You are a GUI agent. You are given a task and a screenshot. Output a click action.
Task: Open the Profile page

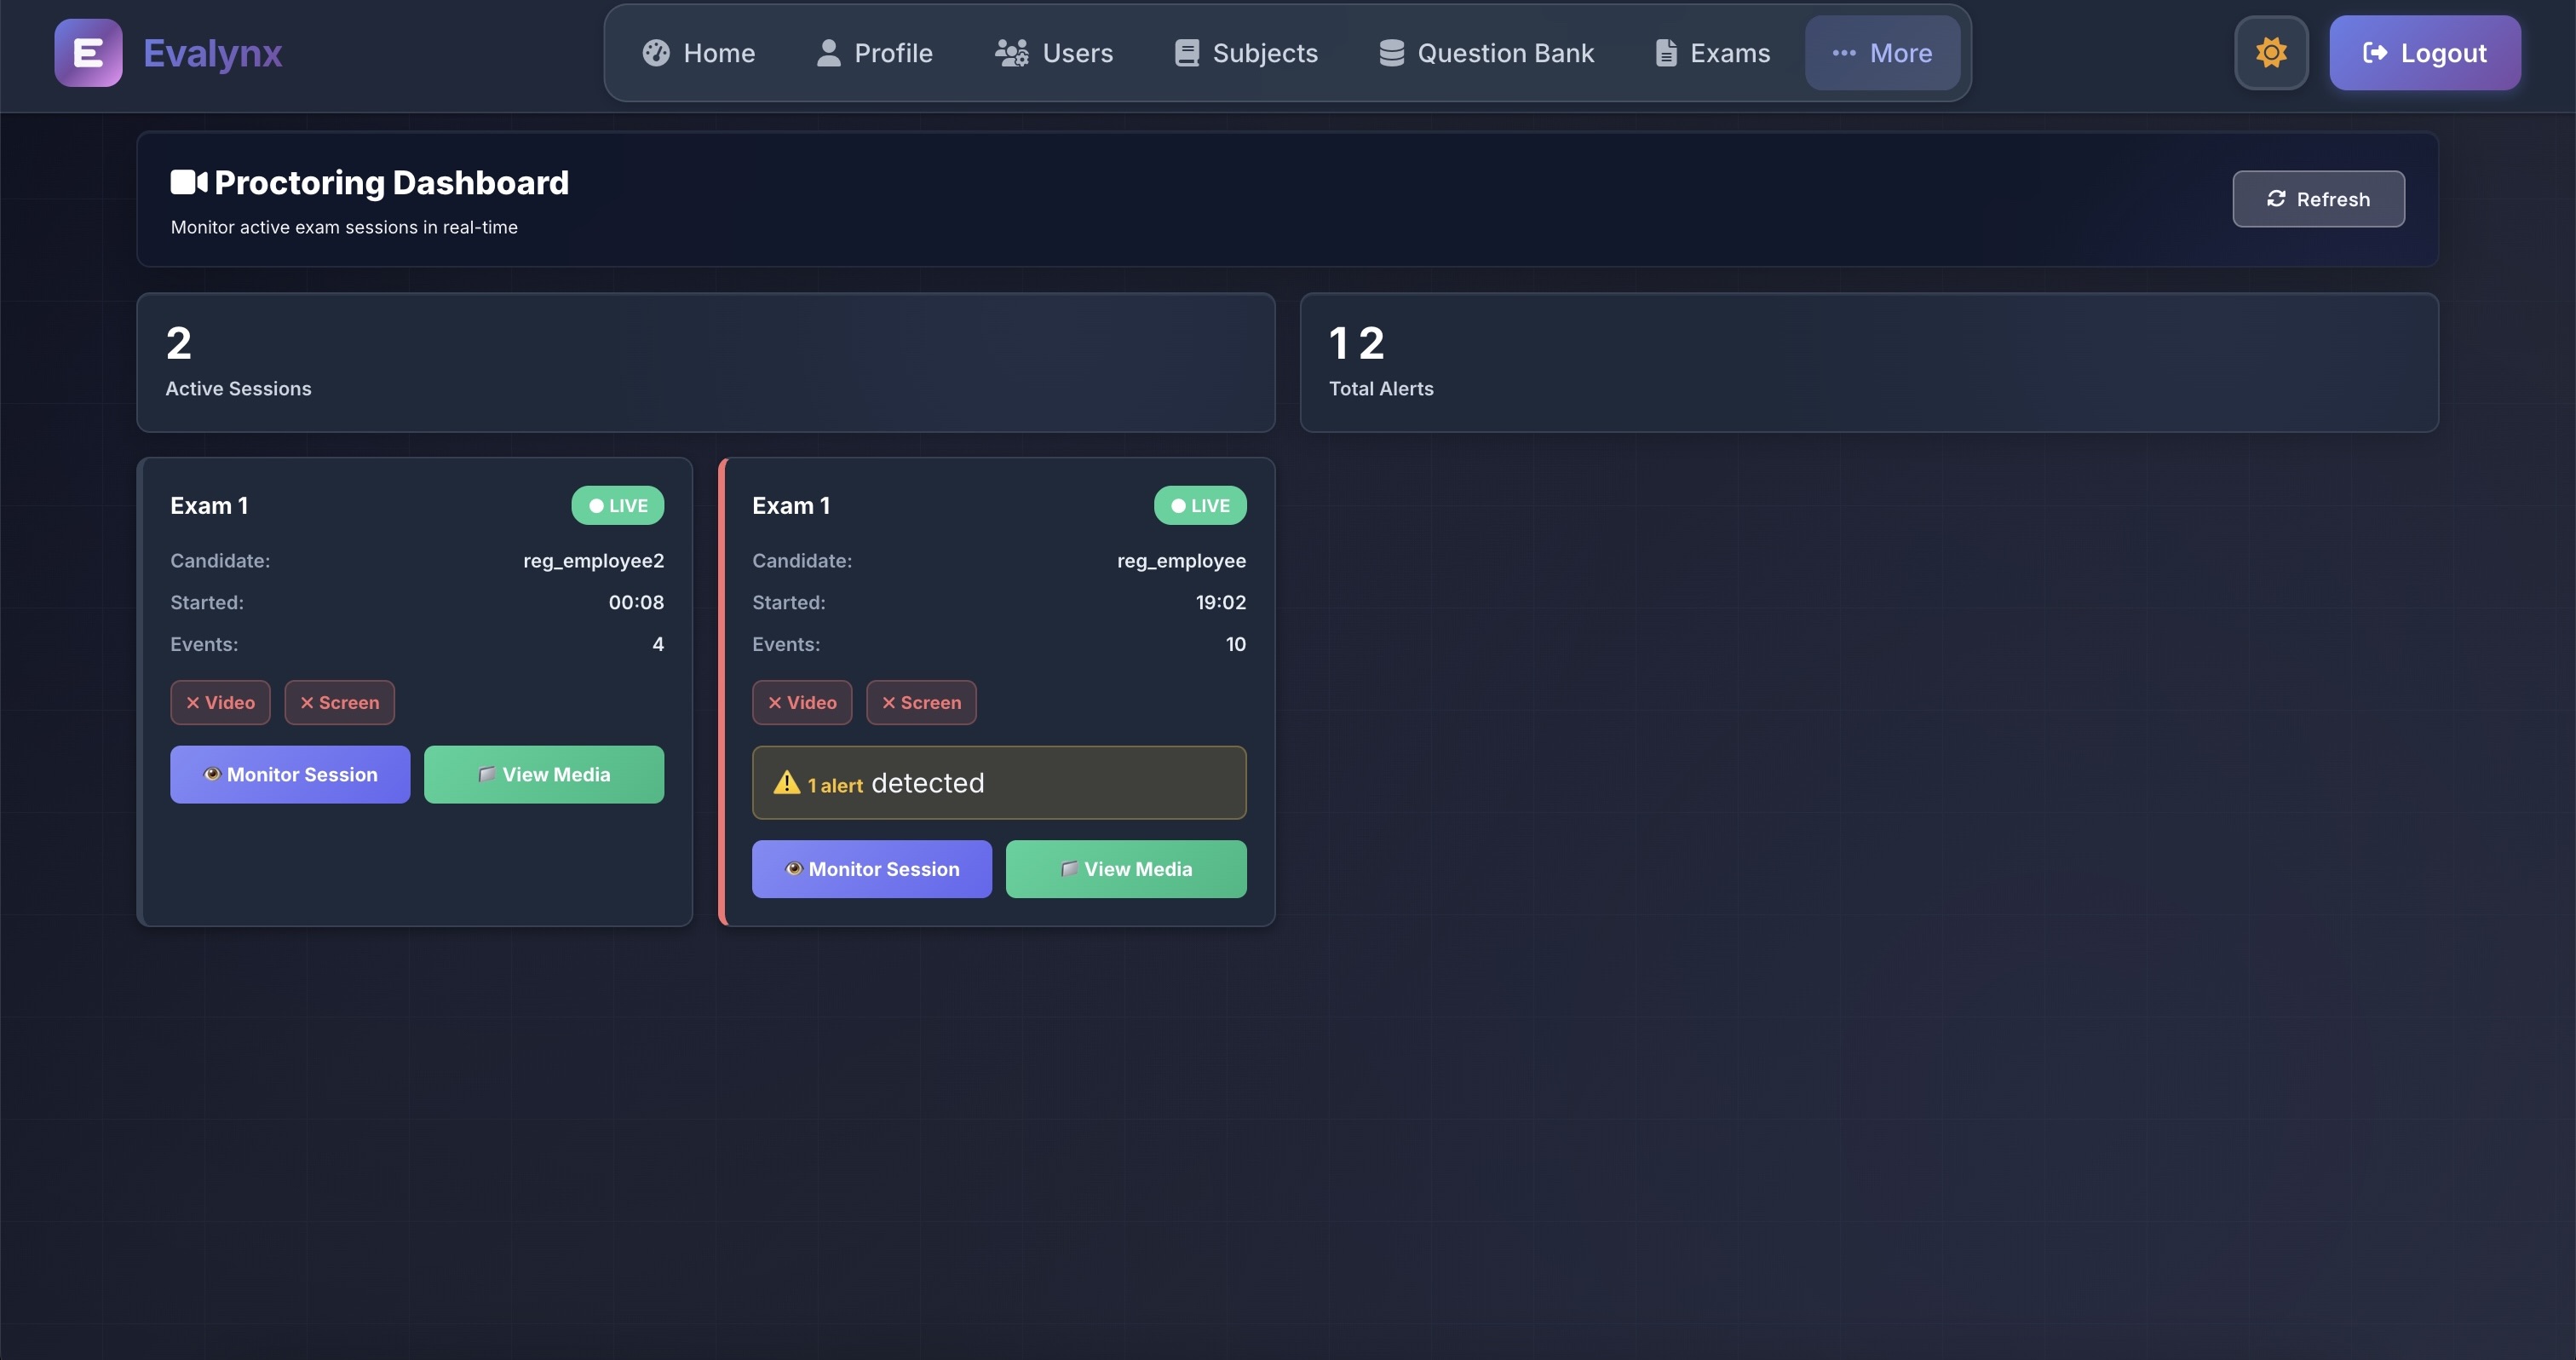pos(874,53)
